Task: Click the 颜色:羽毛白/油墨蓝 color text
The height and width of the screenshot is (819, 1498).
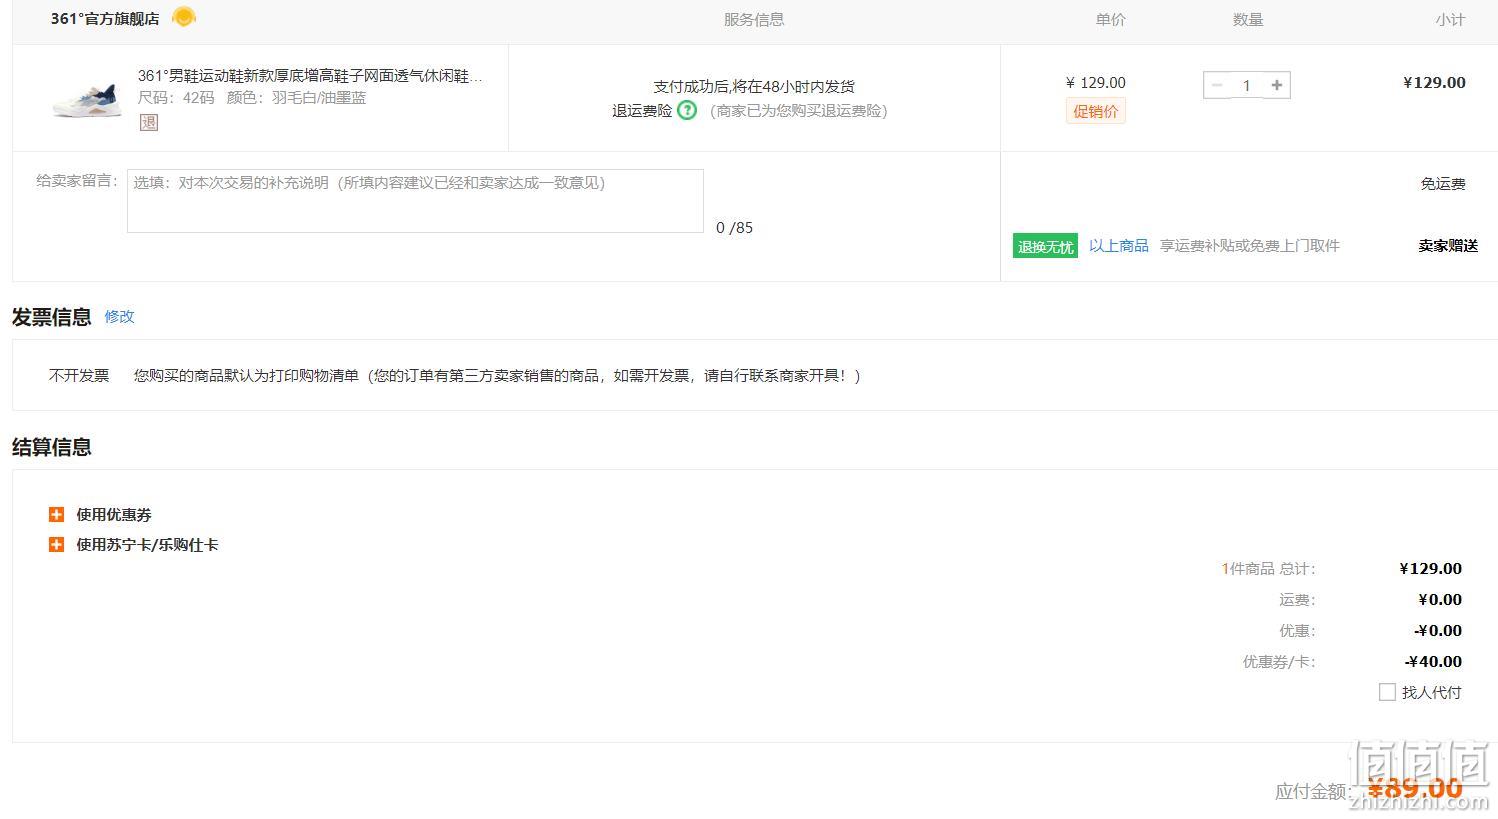Action: pos(296,97)
